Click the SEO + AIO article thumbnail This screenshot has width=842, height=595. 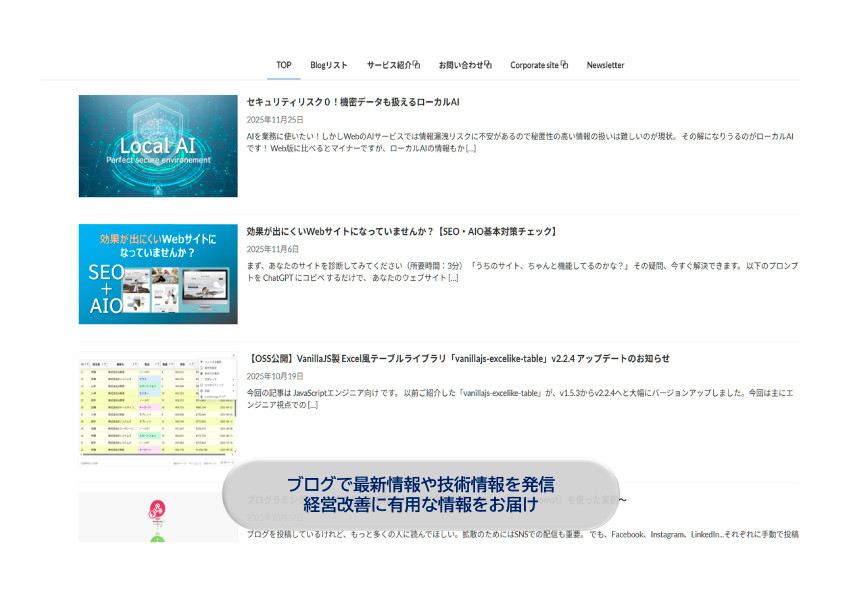coord(158,274)
